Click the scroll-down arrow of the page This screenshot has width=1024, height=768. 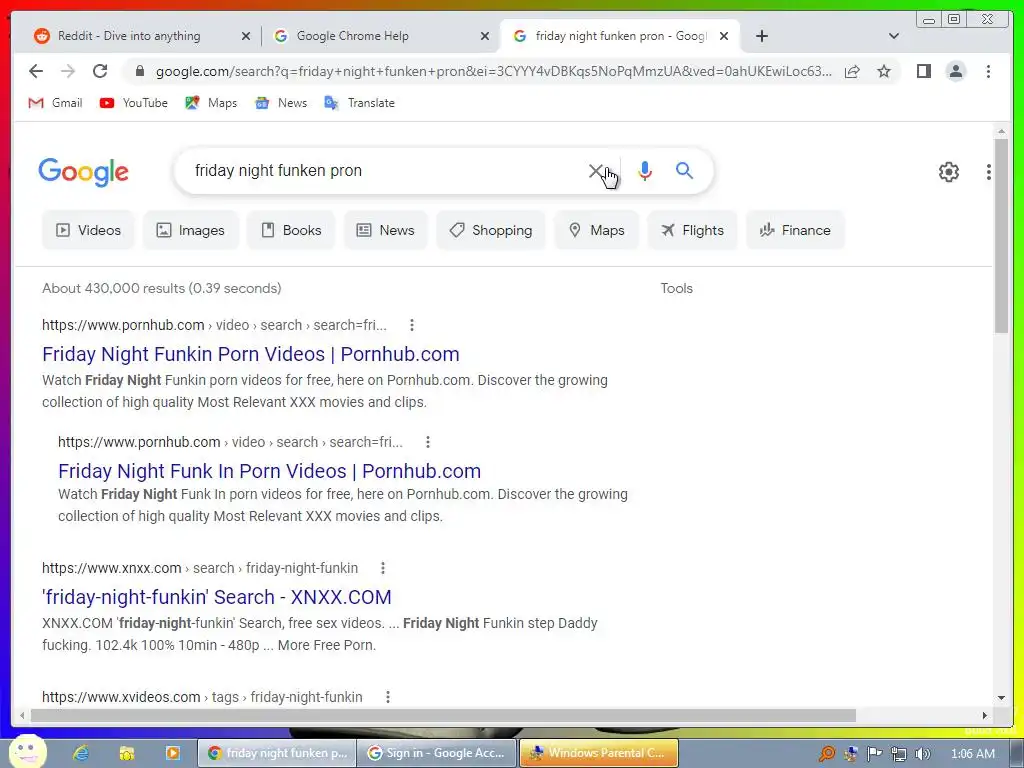[x=1002, y=697]
